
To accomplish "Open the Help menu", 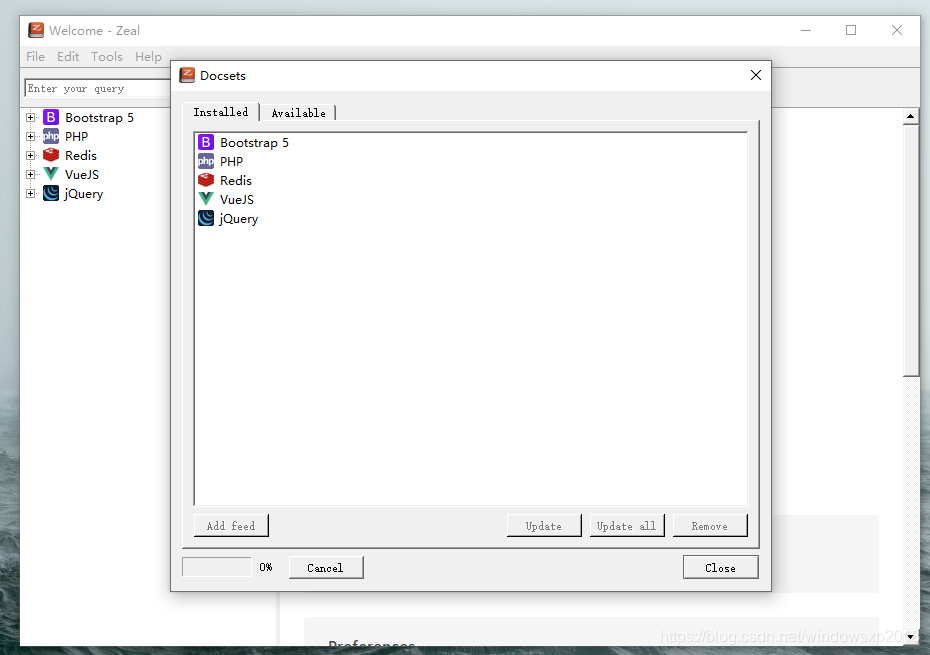I will (148, 56).
